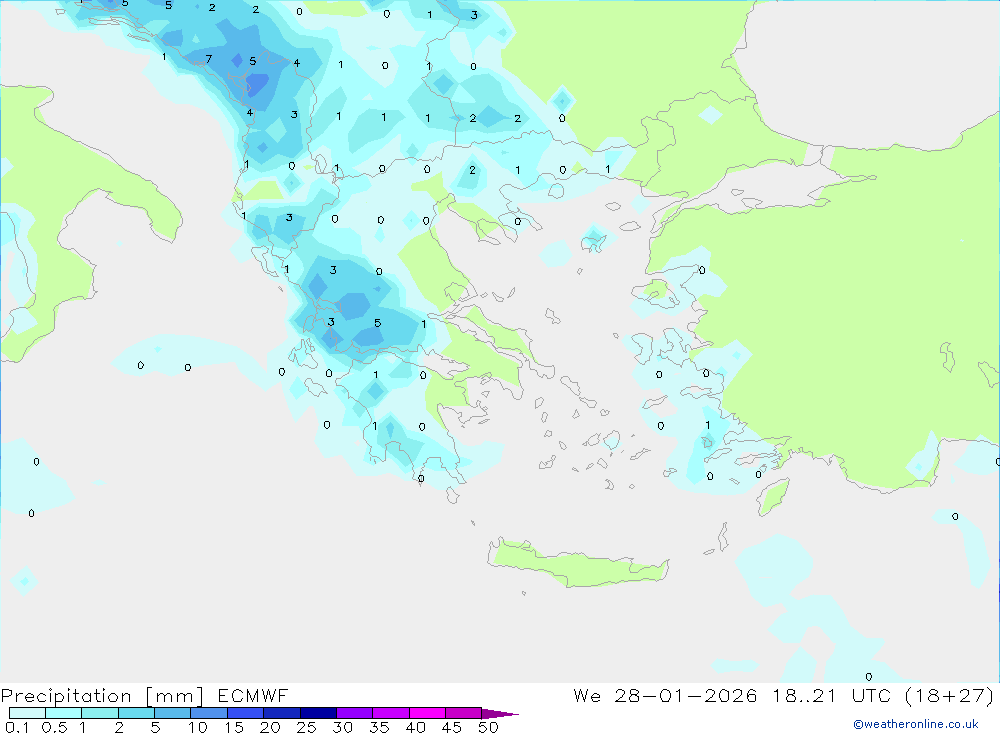Click the legend label "20"
1000x733 pixels.
pyautogui.click(x=270, y=727)
